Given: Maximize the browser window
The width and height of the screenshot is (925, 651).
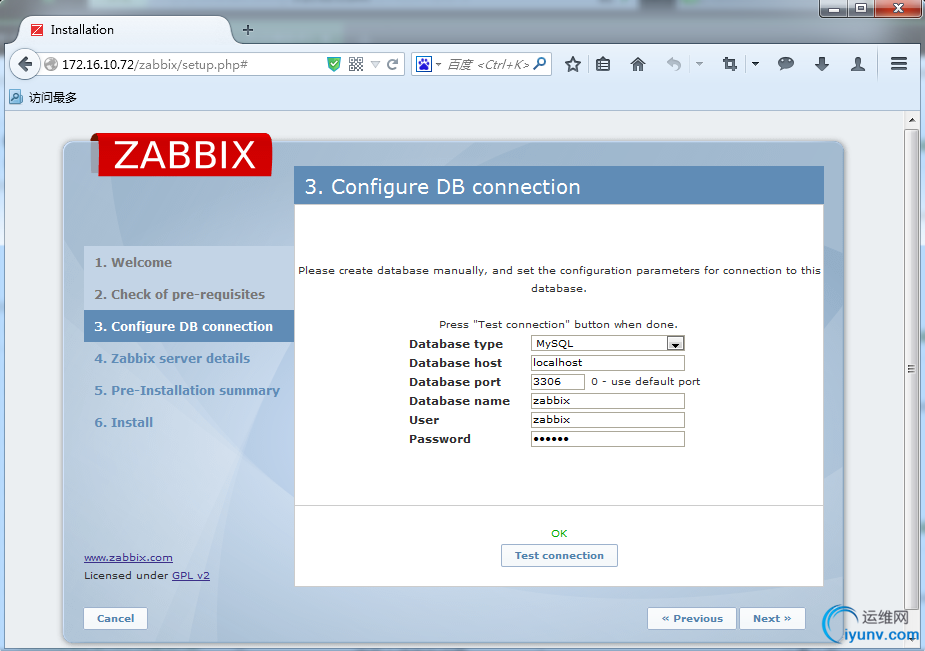Looking at the screenshot, I should point(861,9).
